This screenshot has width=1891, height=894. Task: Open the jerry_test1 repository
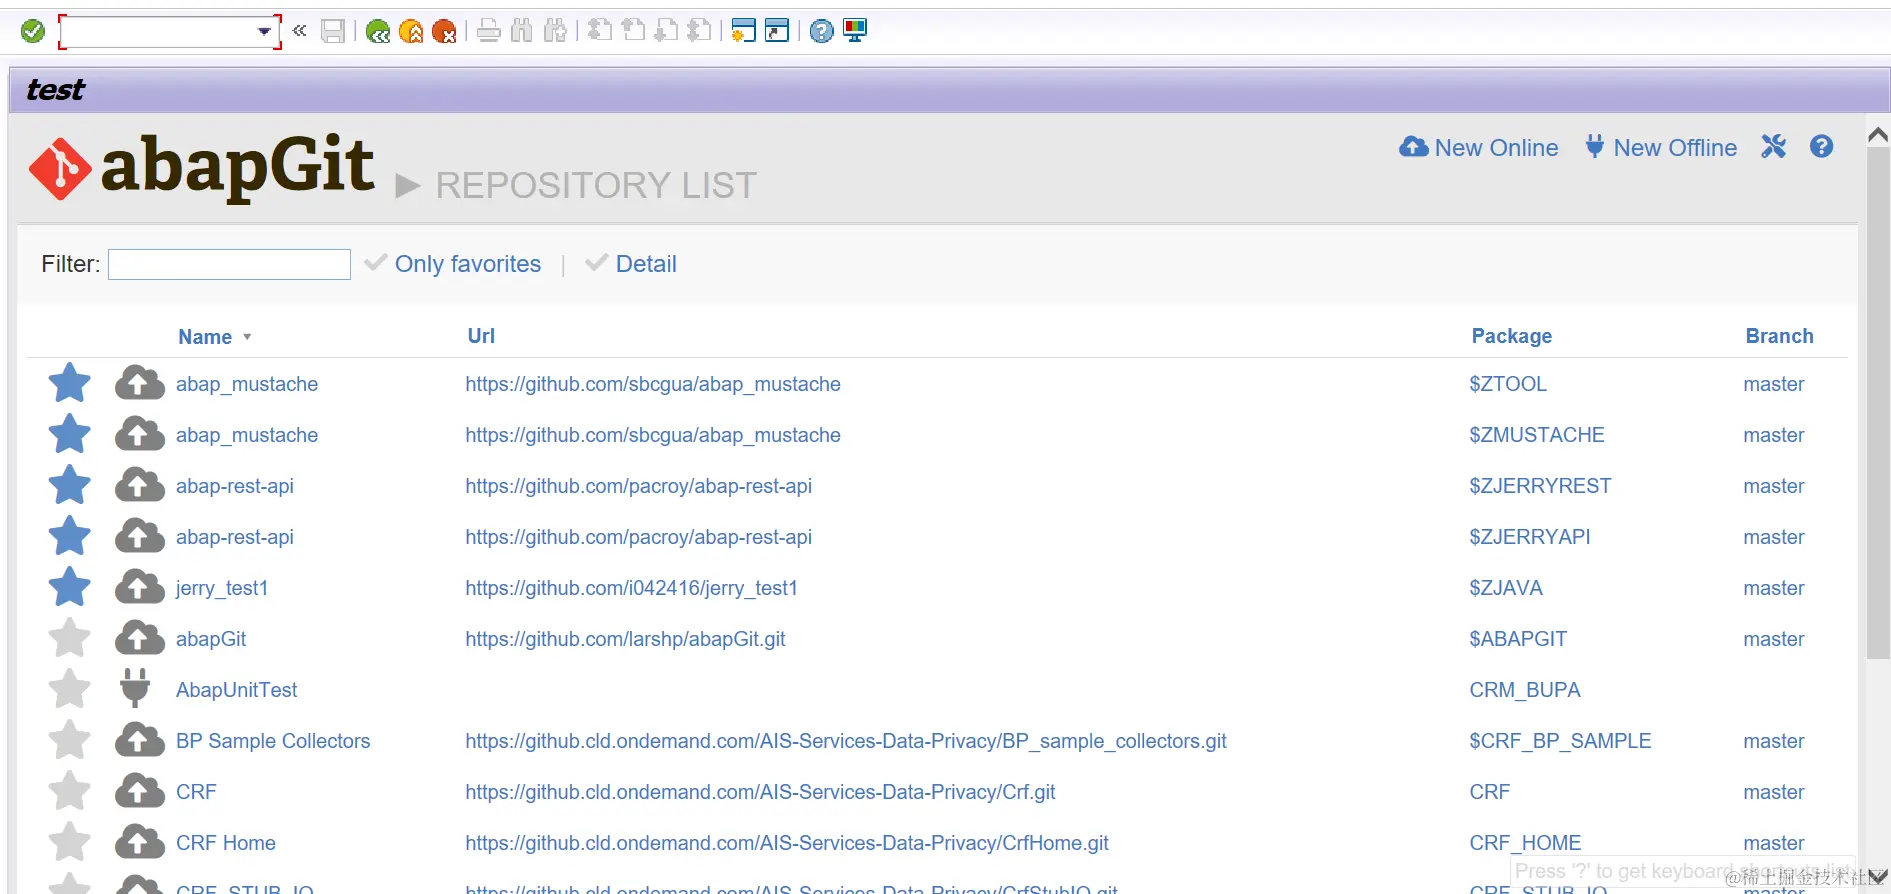click(x=222, y=588)
